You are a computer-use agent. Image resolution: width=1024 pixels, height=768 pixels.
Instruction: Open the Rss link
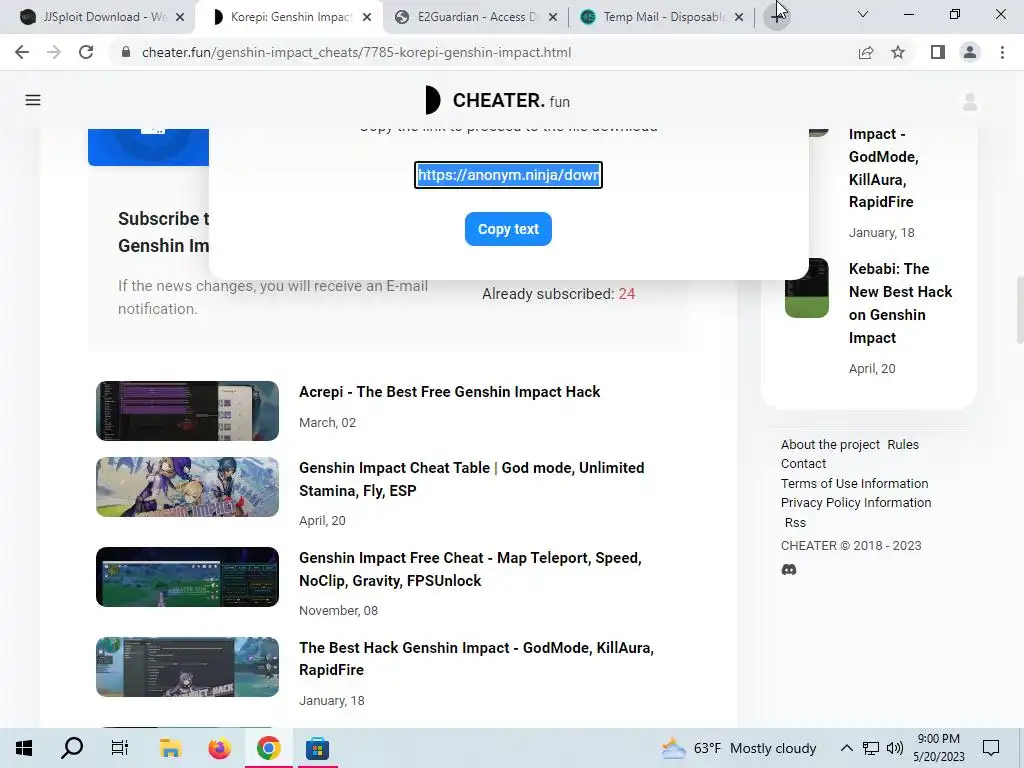[795, 522]
